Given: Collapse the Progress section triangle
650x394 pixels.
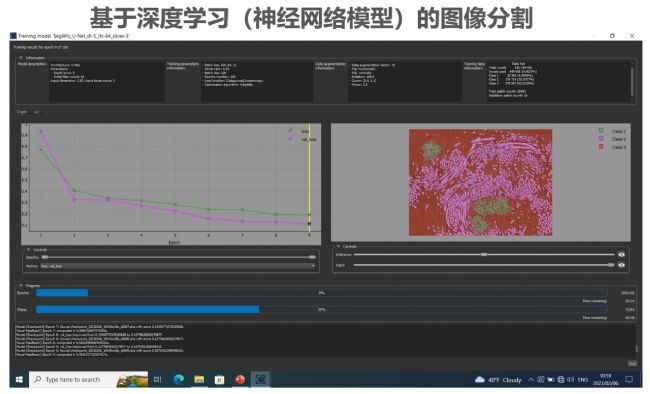Looking at the screenshot, I should click(x=21, y=286).
